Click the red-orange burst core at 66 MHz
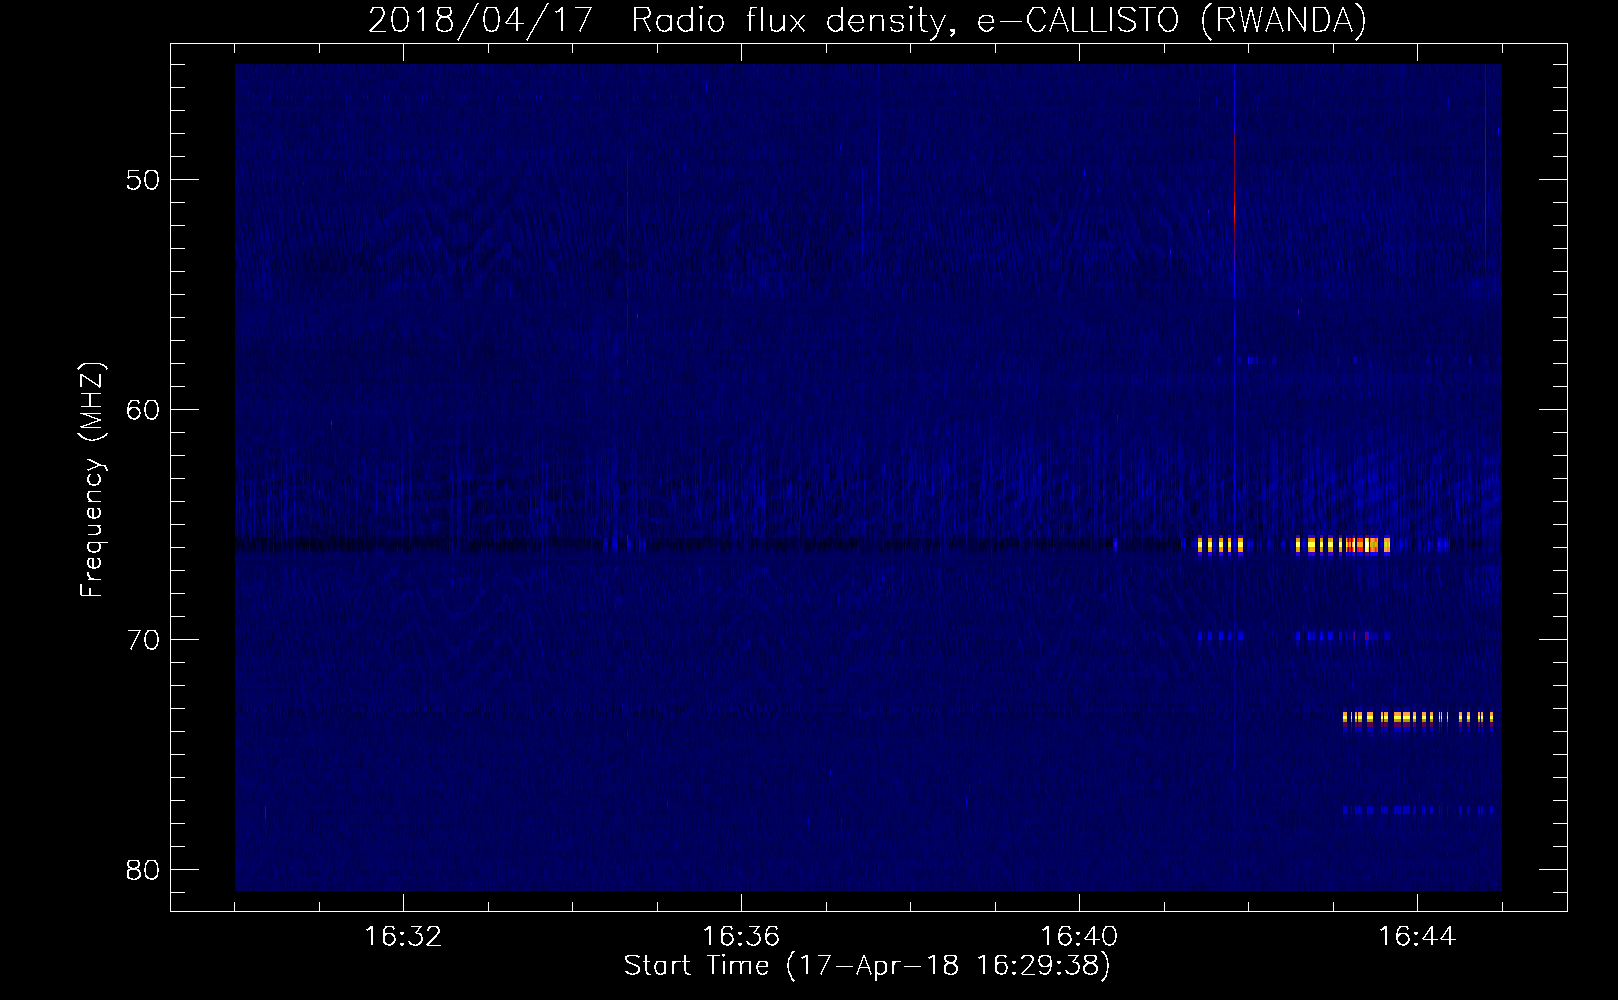Screen dimensions: 1618x1000 pyautogui.click(x=1355, y=545)
